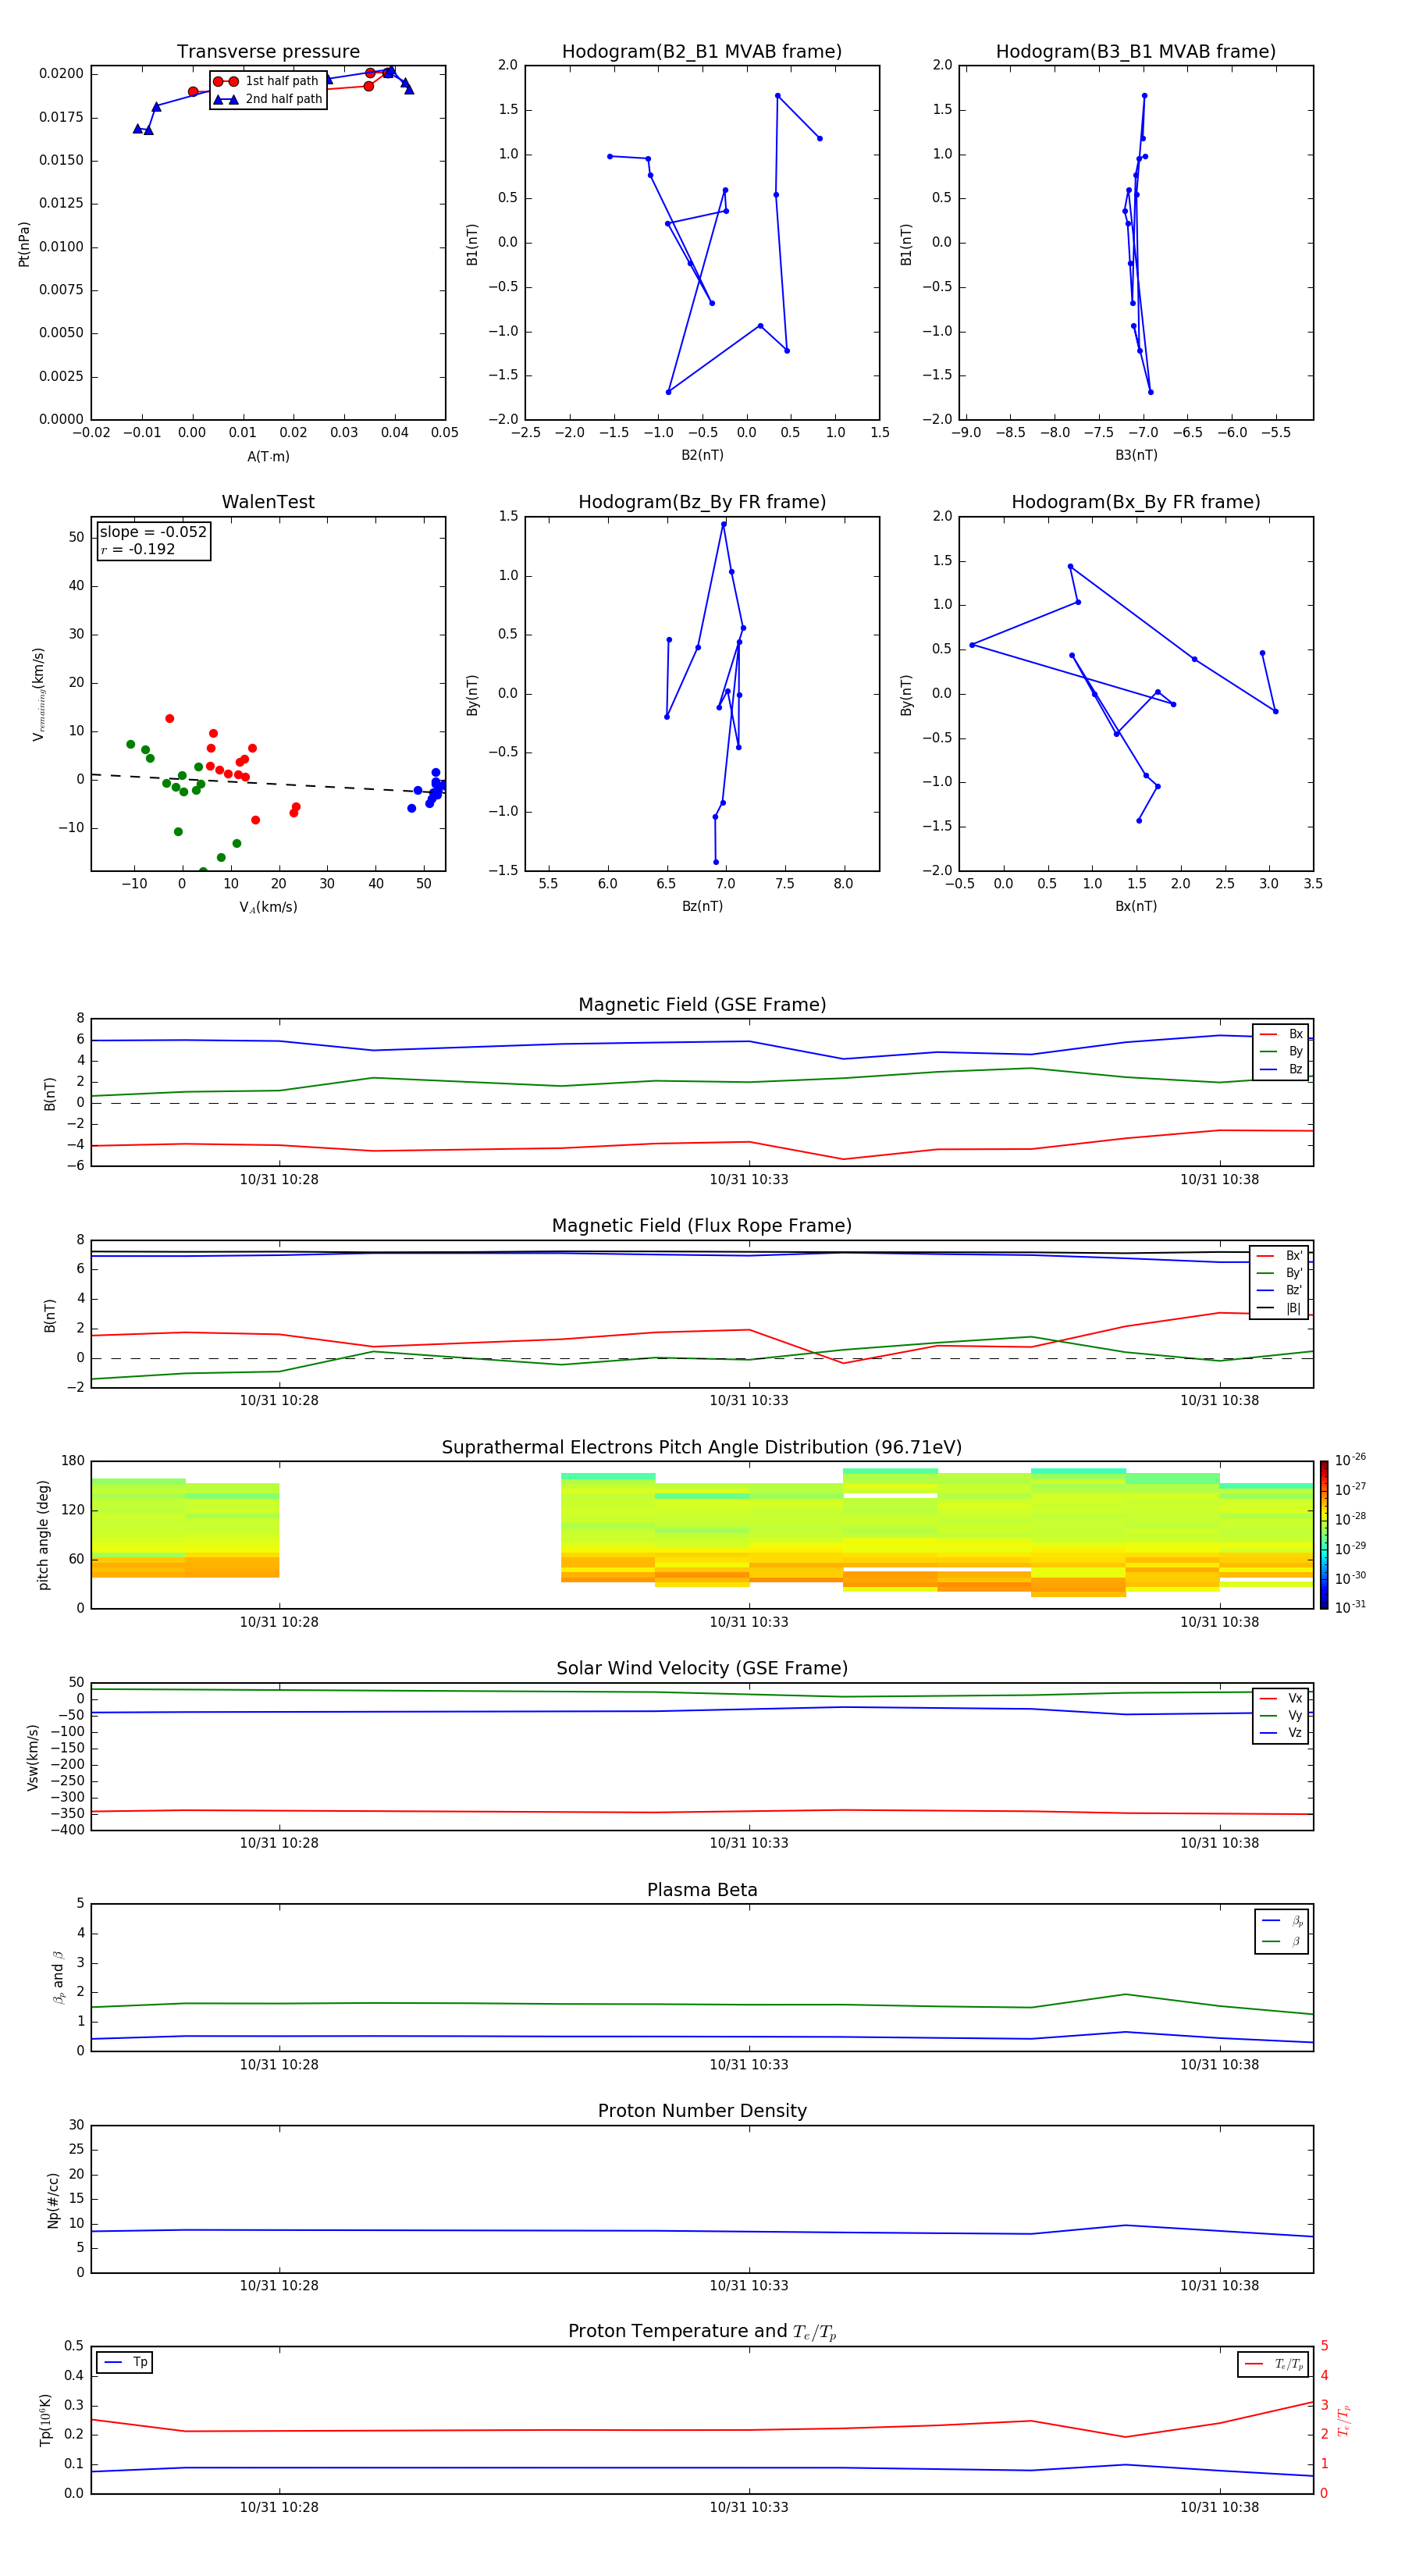Screen dimensions: 1405x2576
Task: Click the Tp legend entry
Action: coord(125,2362)
